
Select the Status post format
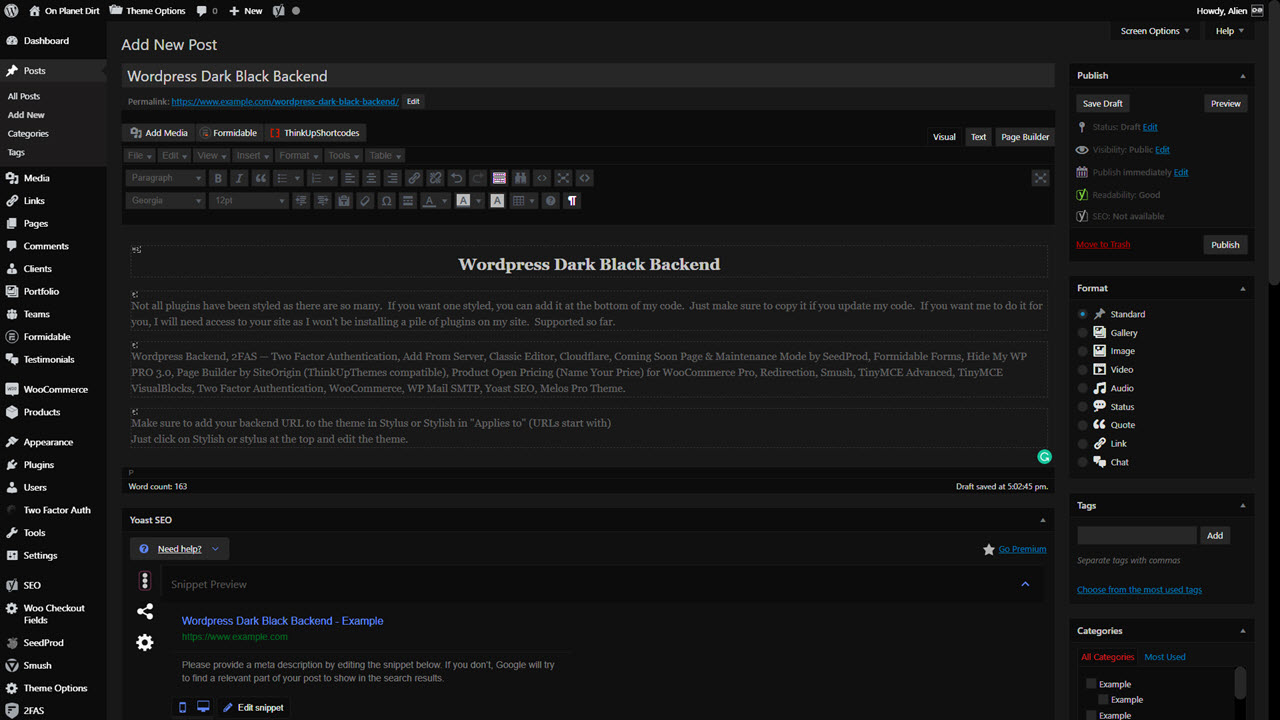[x=1082, y=407]
